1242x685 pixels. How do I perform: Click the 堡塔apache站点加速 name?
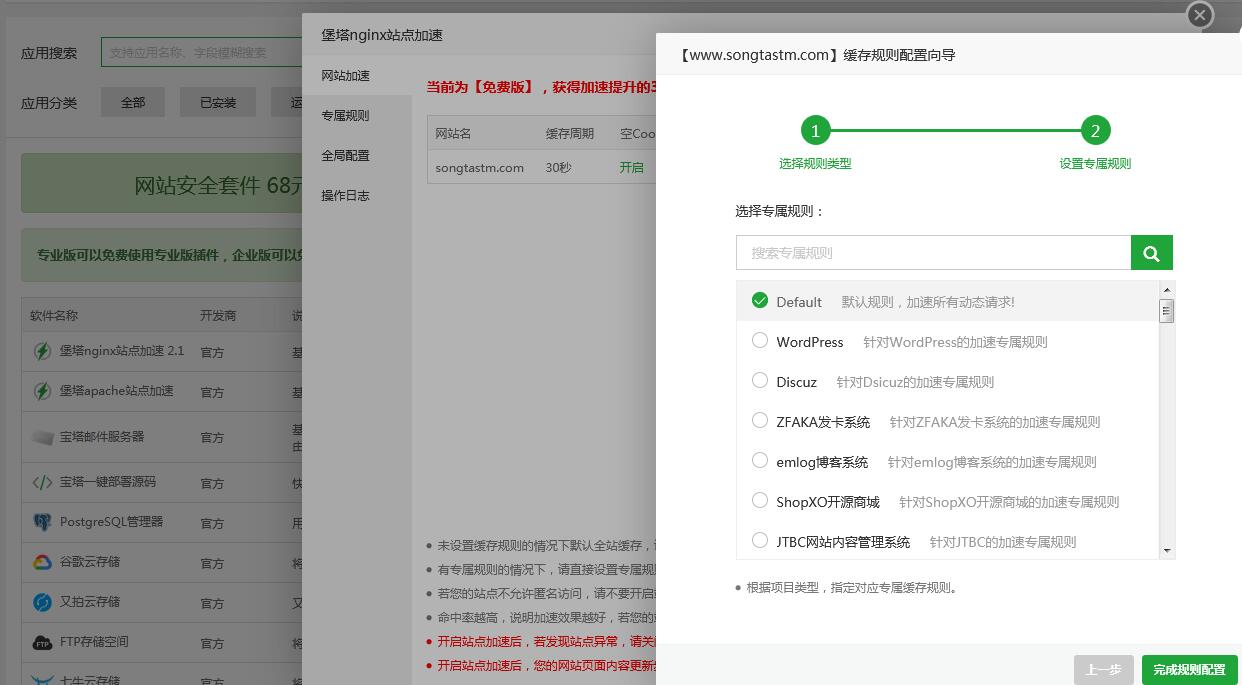[x=116, y=391]
